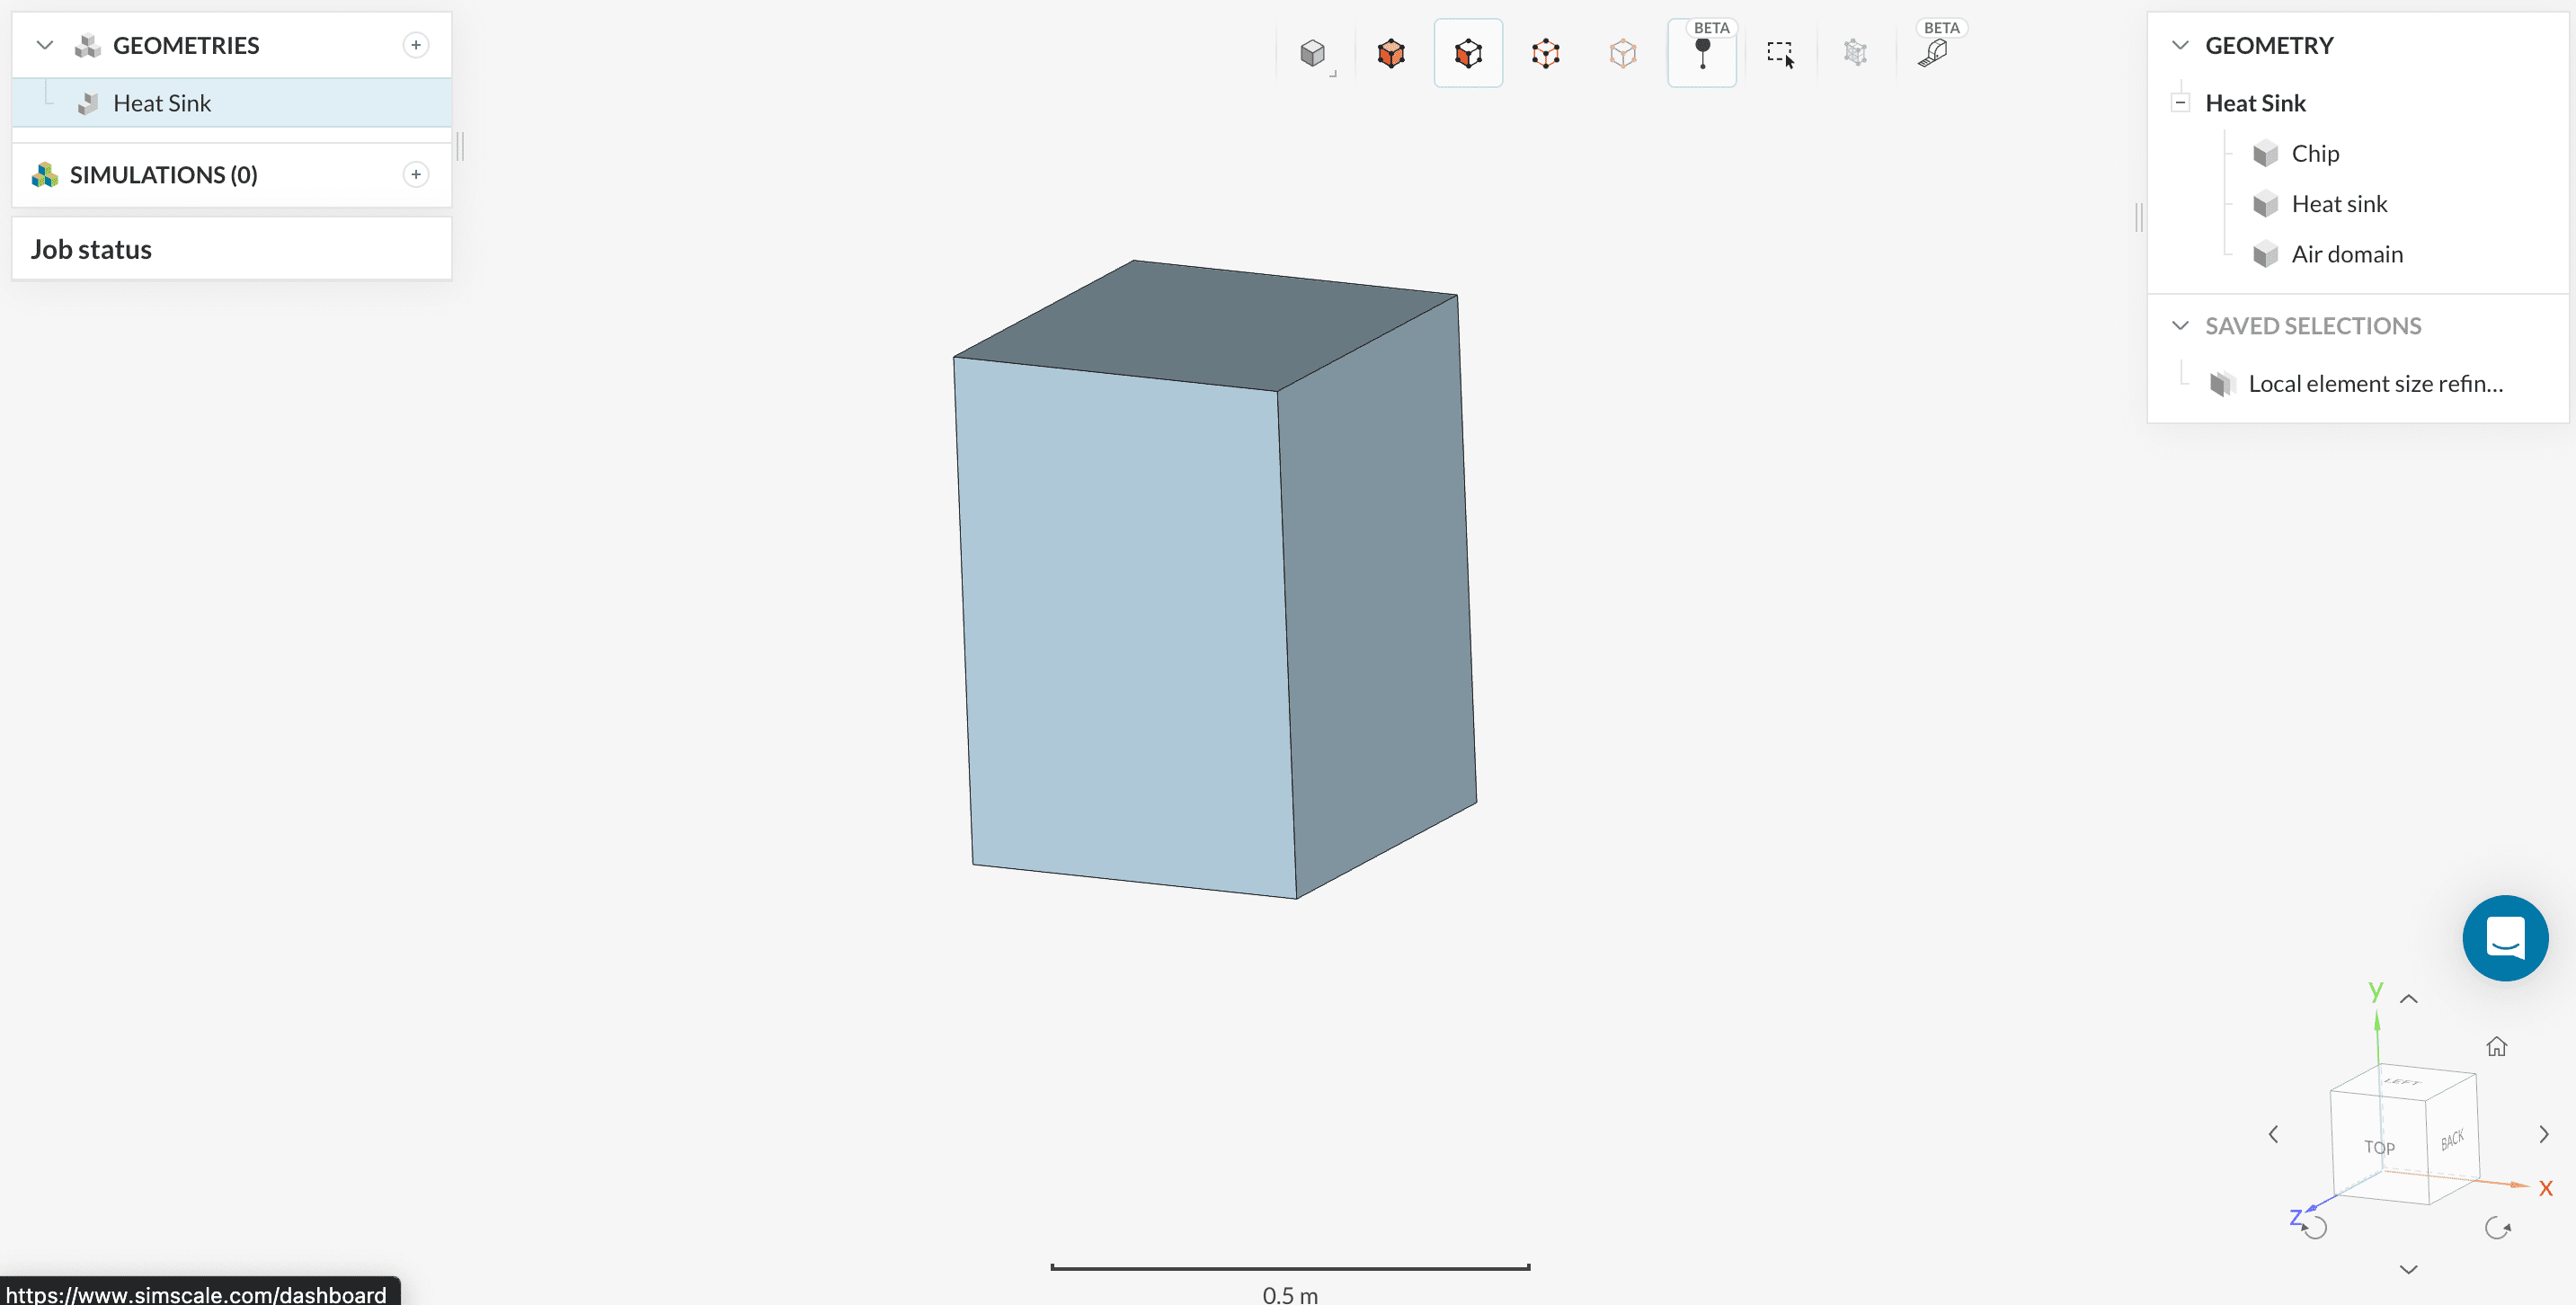
Task: Collapse the GEOMETRIES section chevron
Action: (44, 45)
